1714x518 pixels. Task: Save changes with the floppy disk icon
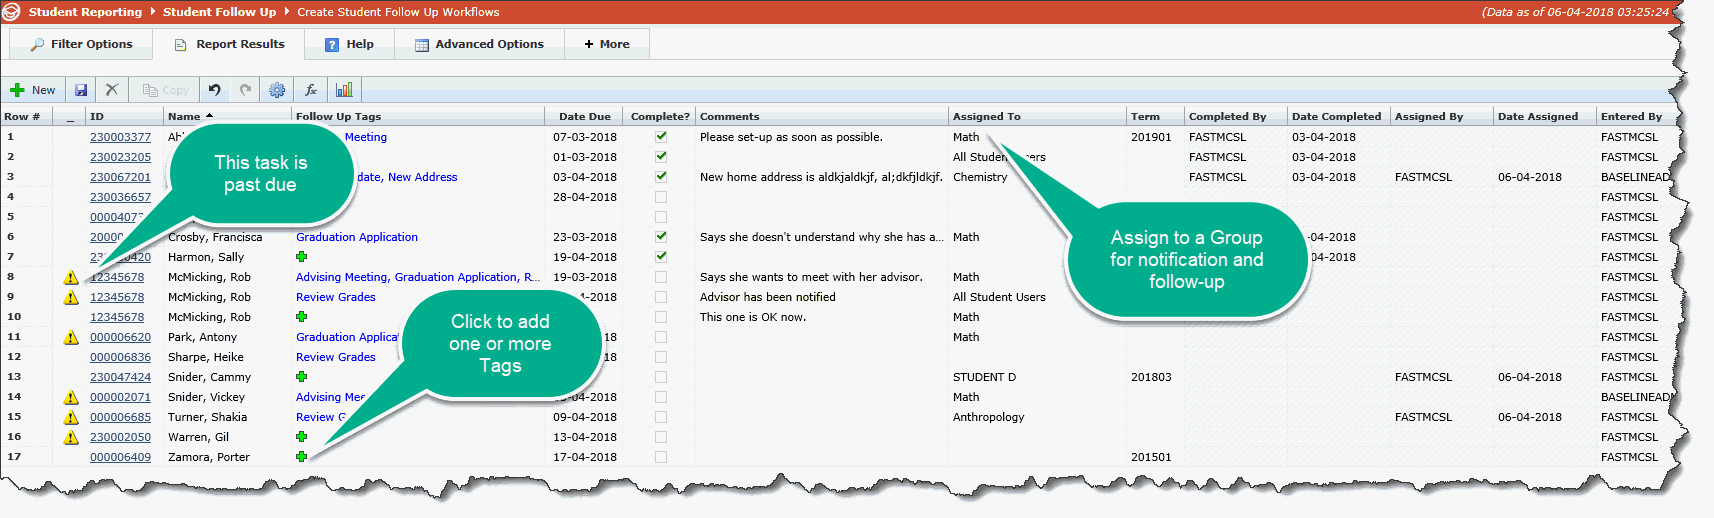click(81, 90)
